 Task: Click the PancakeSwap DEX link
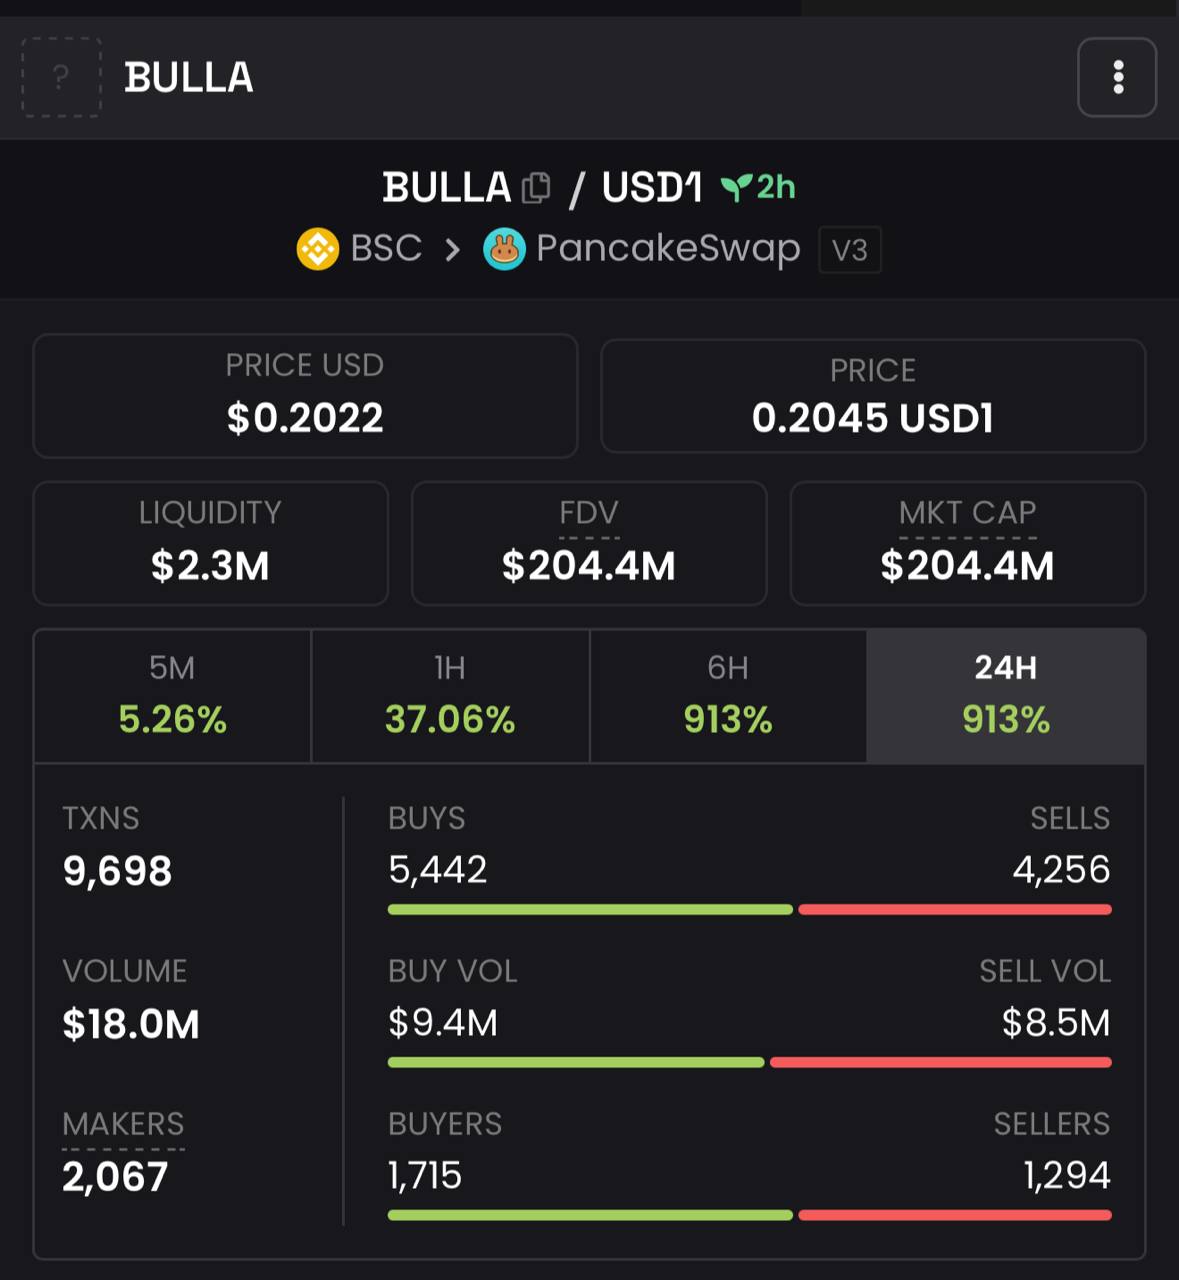click(x=668, y=248)
